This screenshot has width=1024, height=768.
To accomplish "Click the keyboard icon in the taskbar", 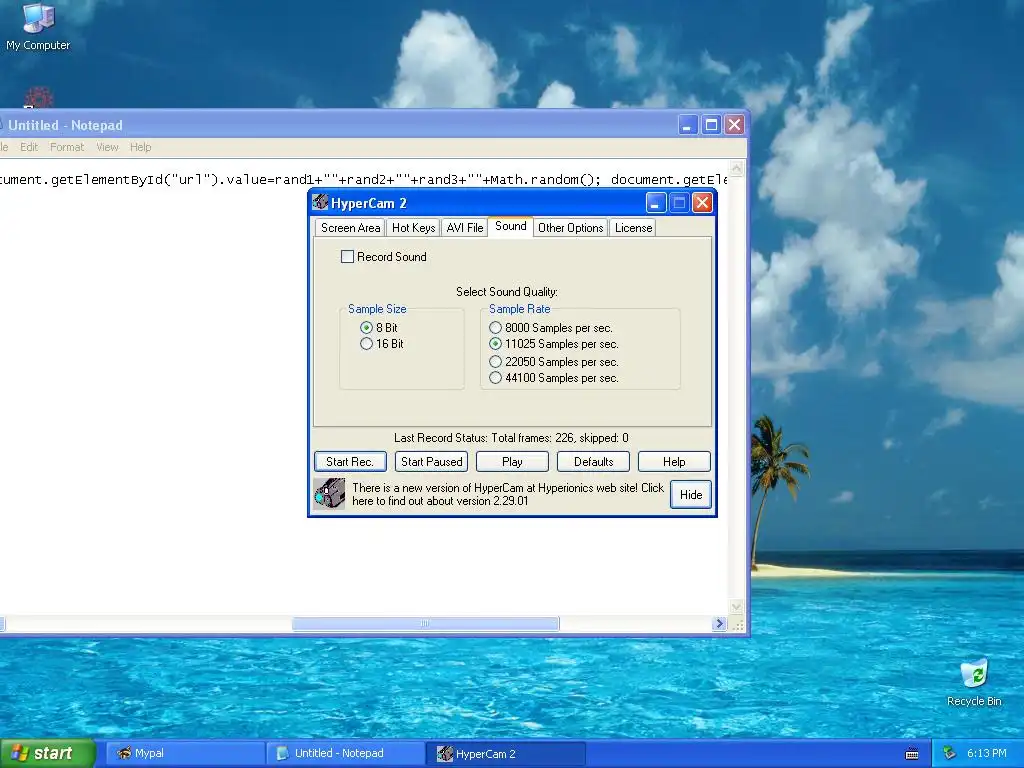I will point(912,754).
